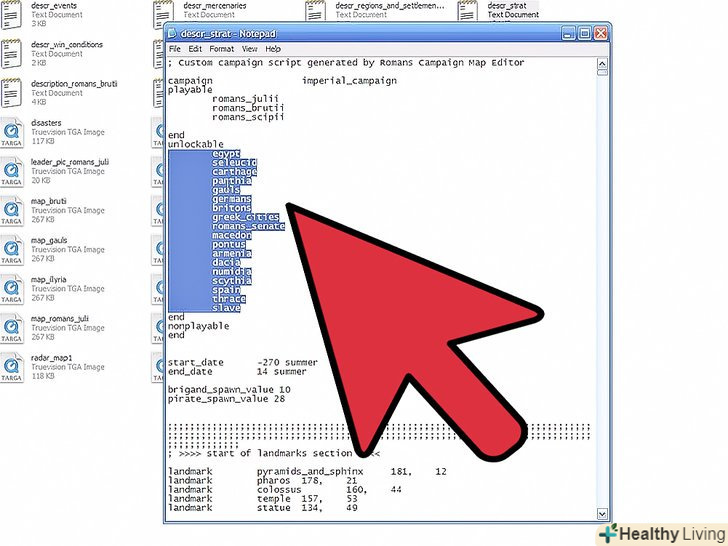Screen dimensions: 728x546
Task: Click the highlighted germans line
Action: [x=231, y=199]
